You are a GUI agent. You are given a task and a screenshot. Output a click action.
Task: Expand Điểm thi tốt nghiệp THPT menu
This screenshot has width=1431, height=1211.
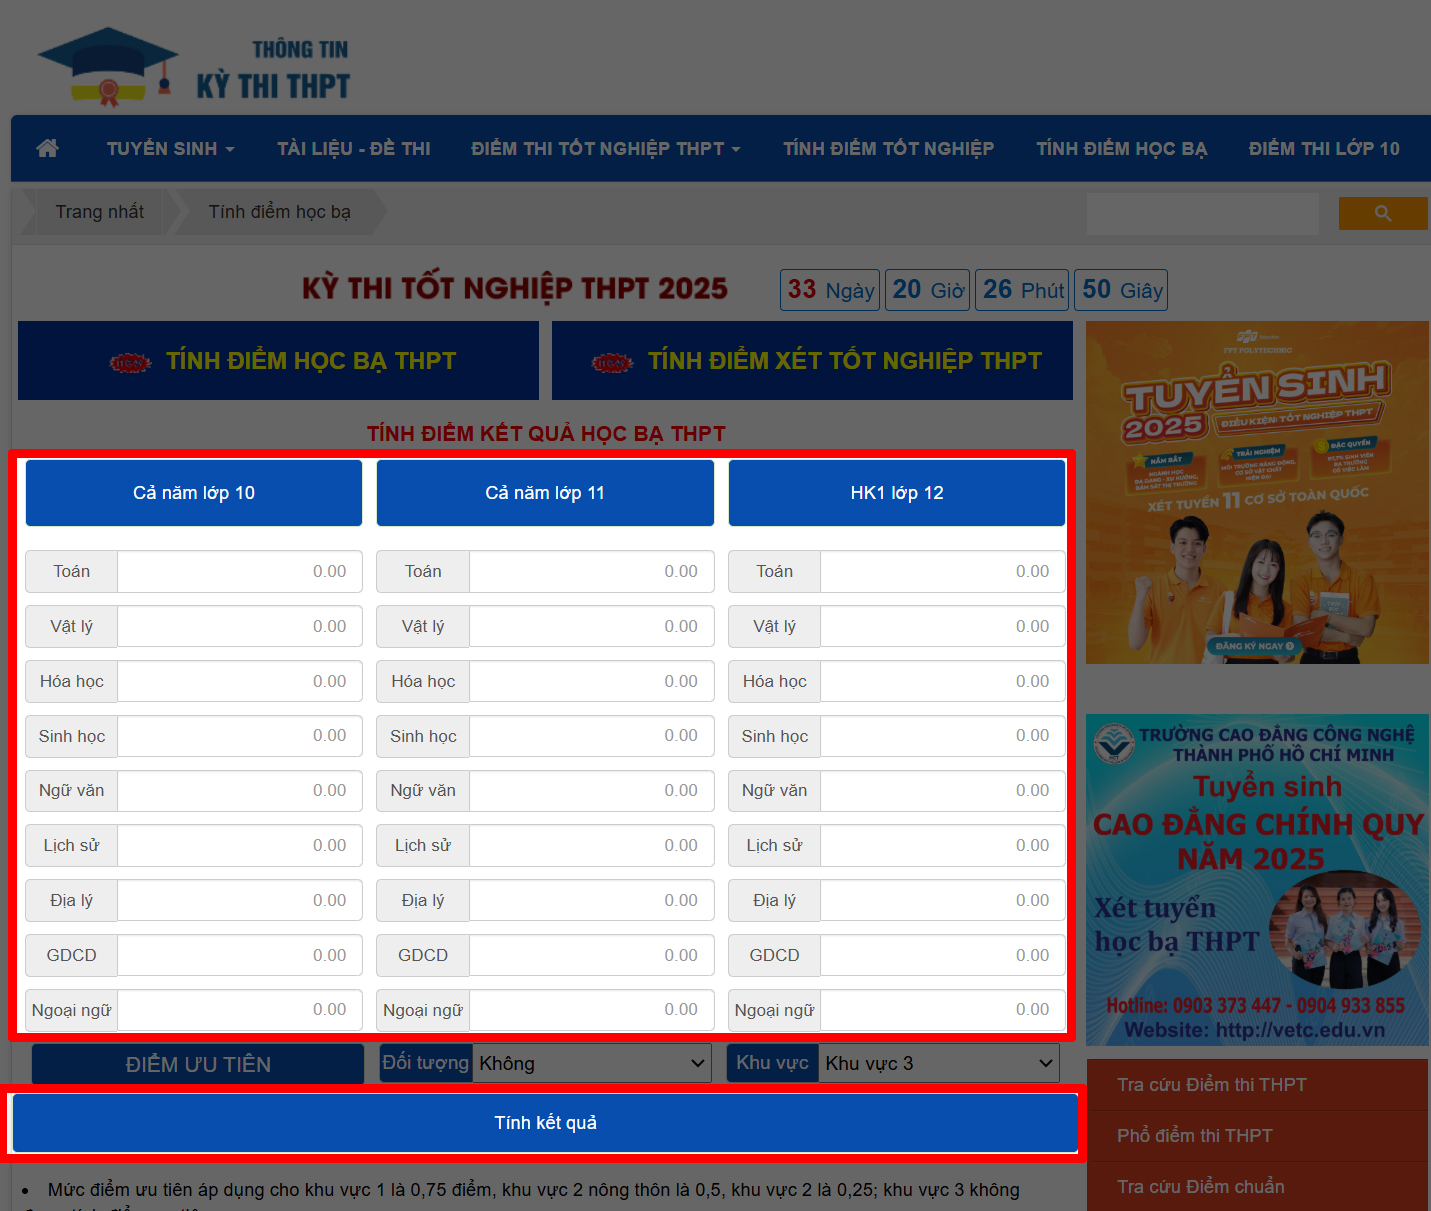[605, 148]
